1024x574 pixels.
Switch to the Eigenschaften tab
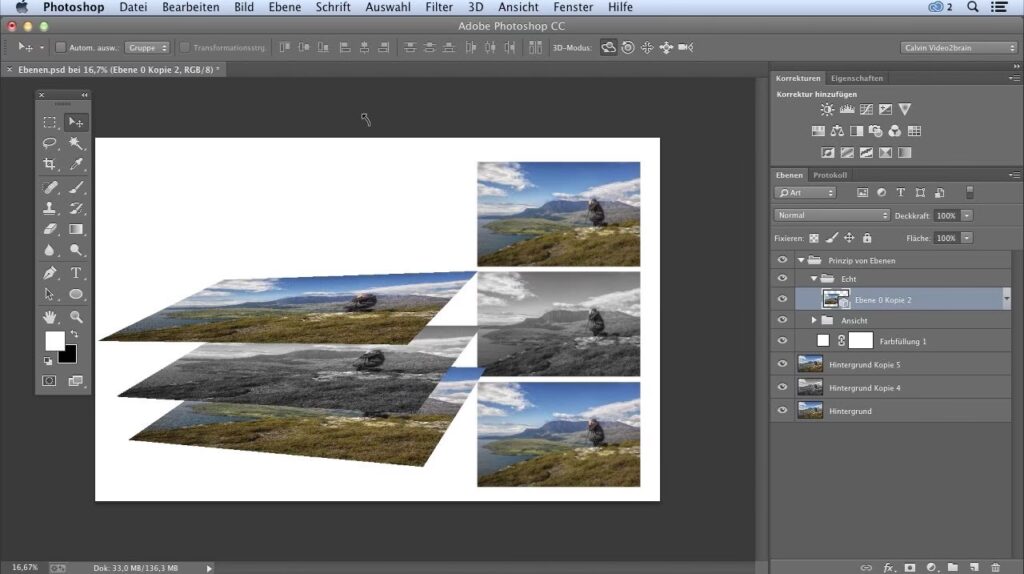click(856, 78)
